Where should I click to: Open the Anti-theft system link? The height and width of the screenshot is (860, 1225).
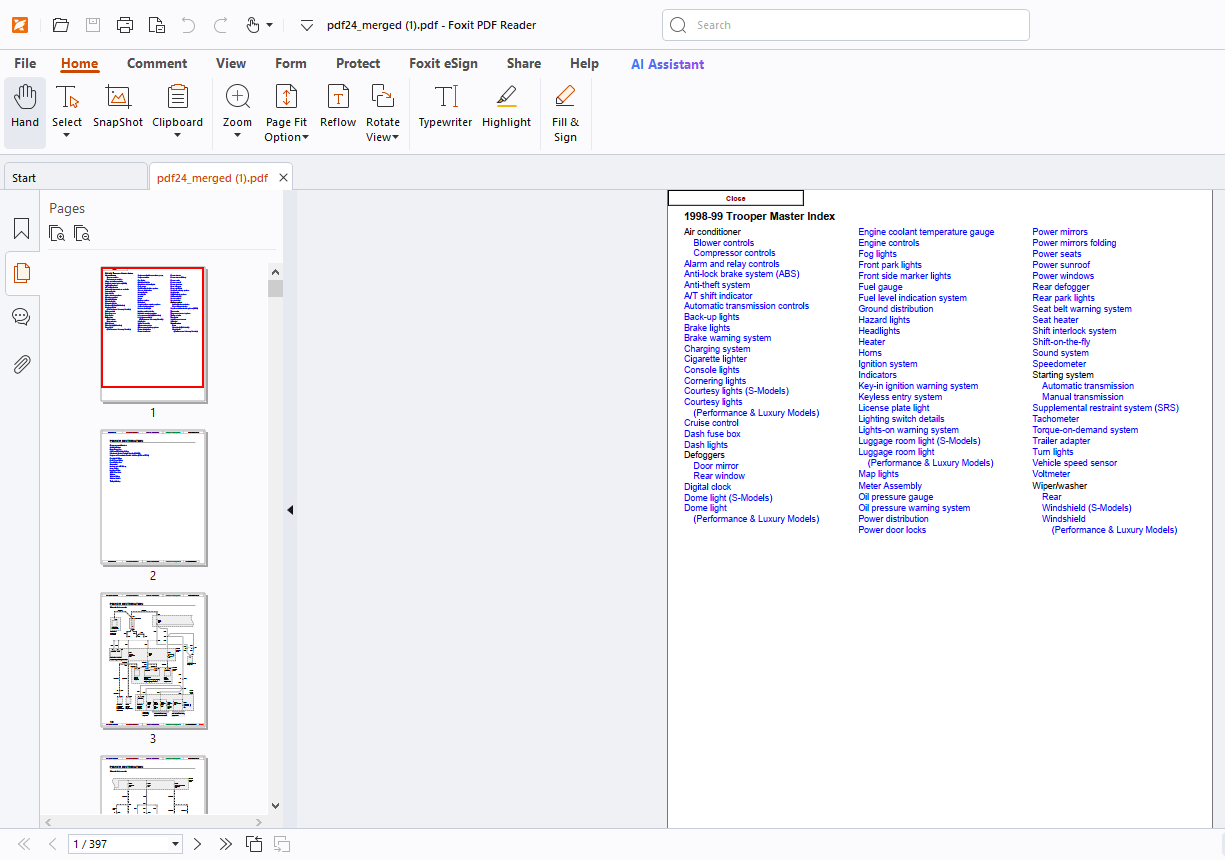pos(716,285)
